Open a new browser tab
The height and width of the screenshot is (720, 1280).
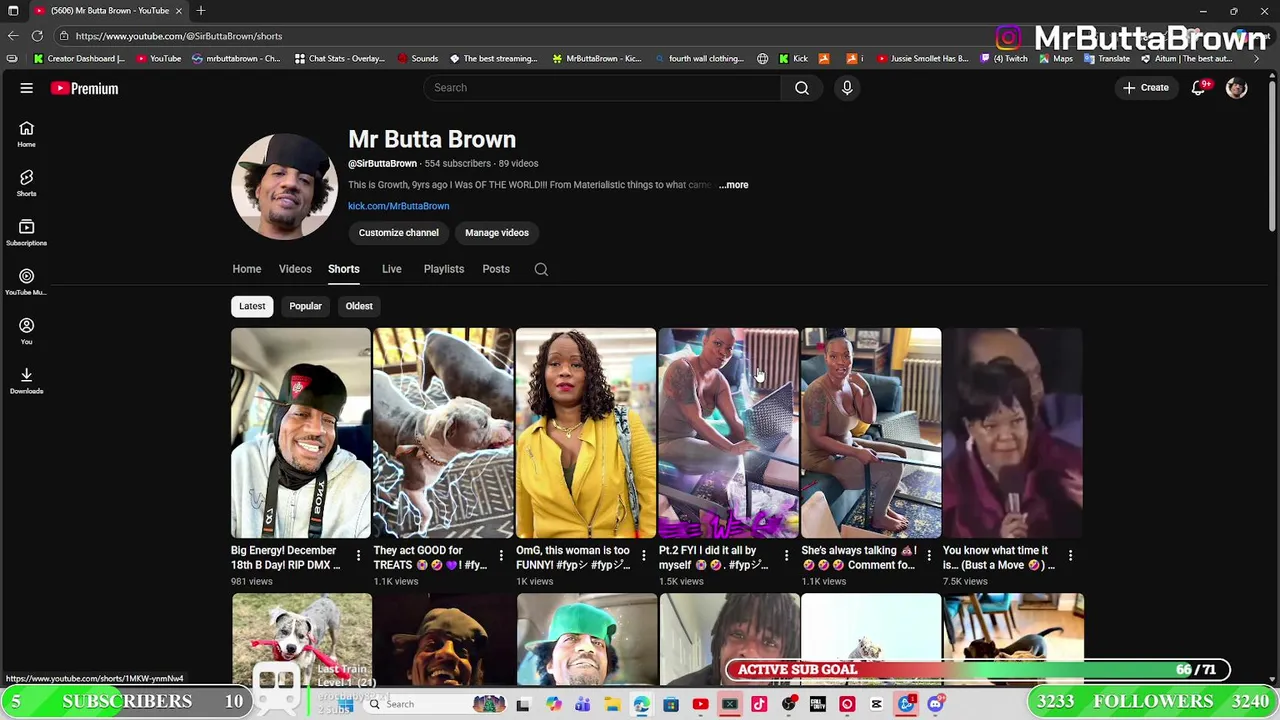tap(201, 10)
